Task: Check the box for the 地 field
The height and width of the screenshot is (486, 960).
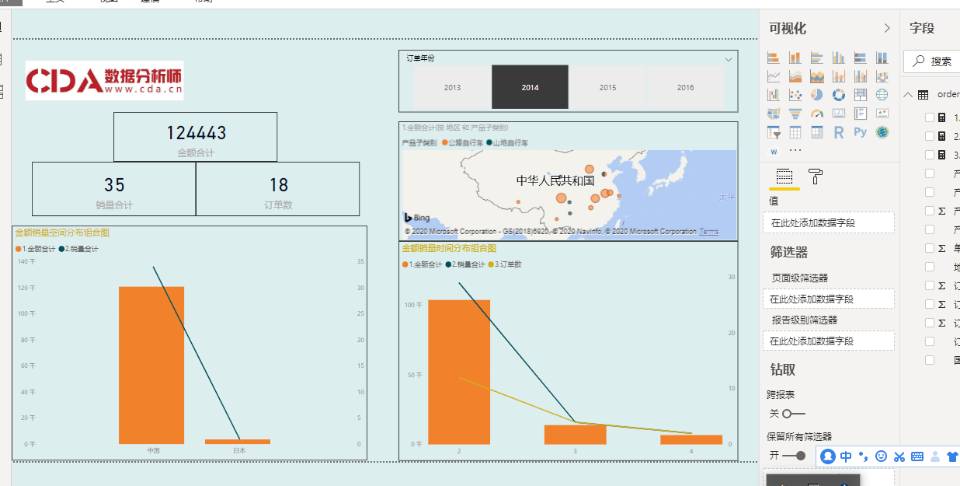Action: tap(929, 267)
